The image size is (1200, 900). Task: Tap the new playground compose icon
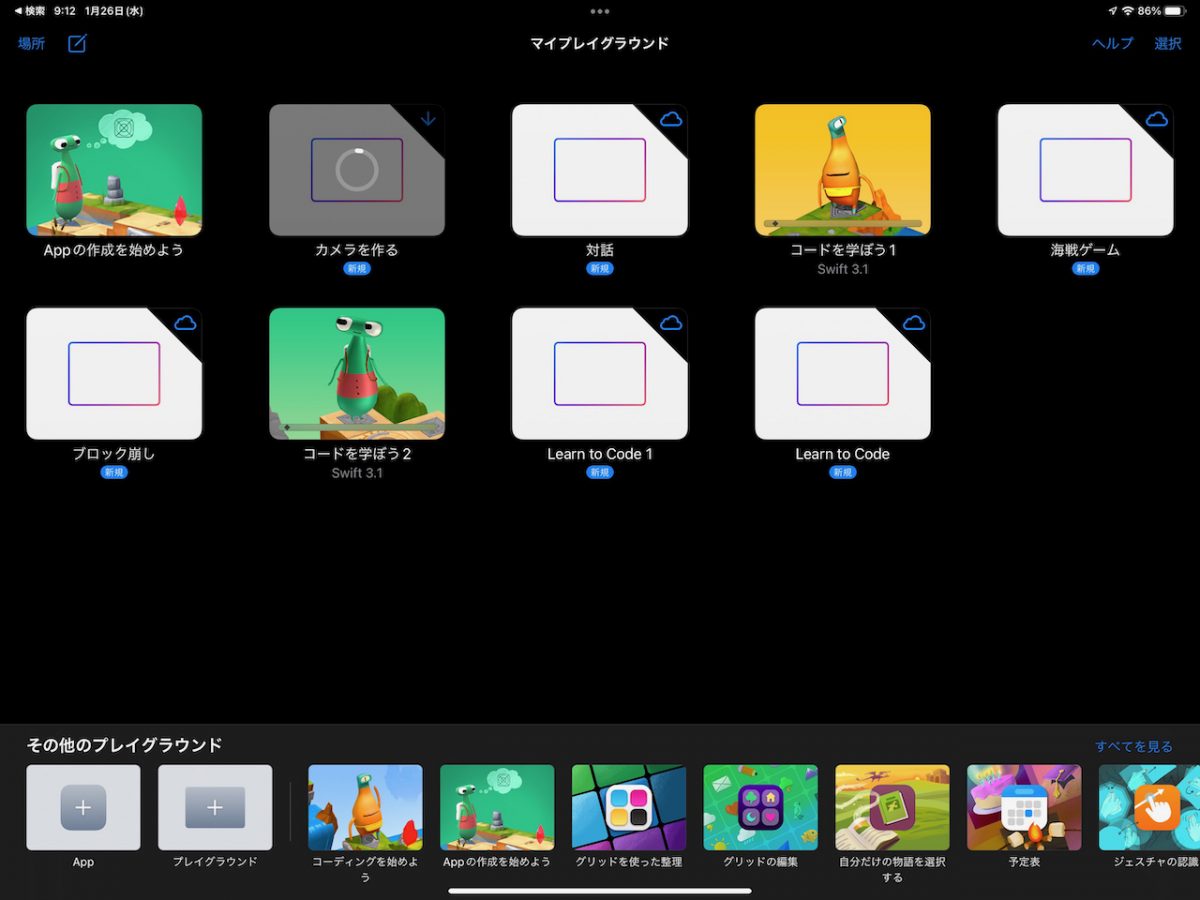point(77,43)
